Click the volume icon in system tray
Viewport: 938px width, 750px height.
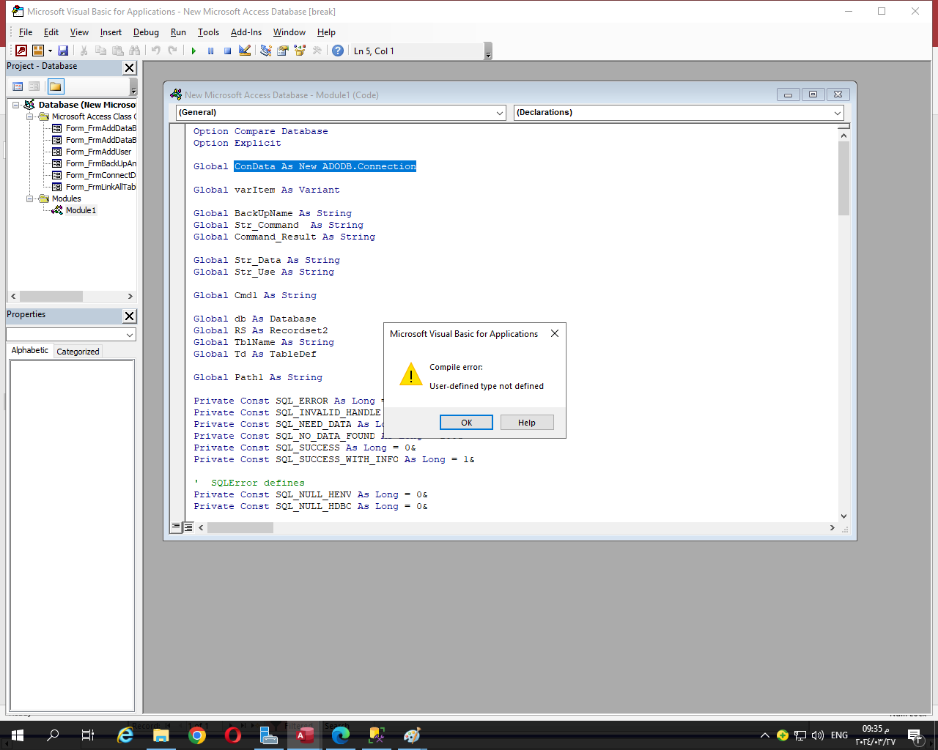[x=817, y=735]
